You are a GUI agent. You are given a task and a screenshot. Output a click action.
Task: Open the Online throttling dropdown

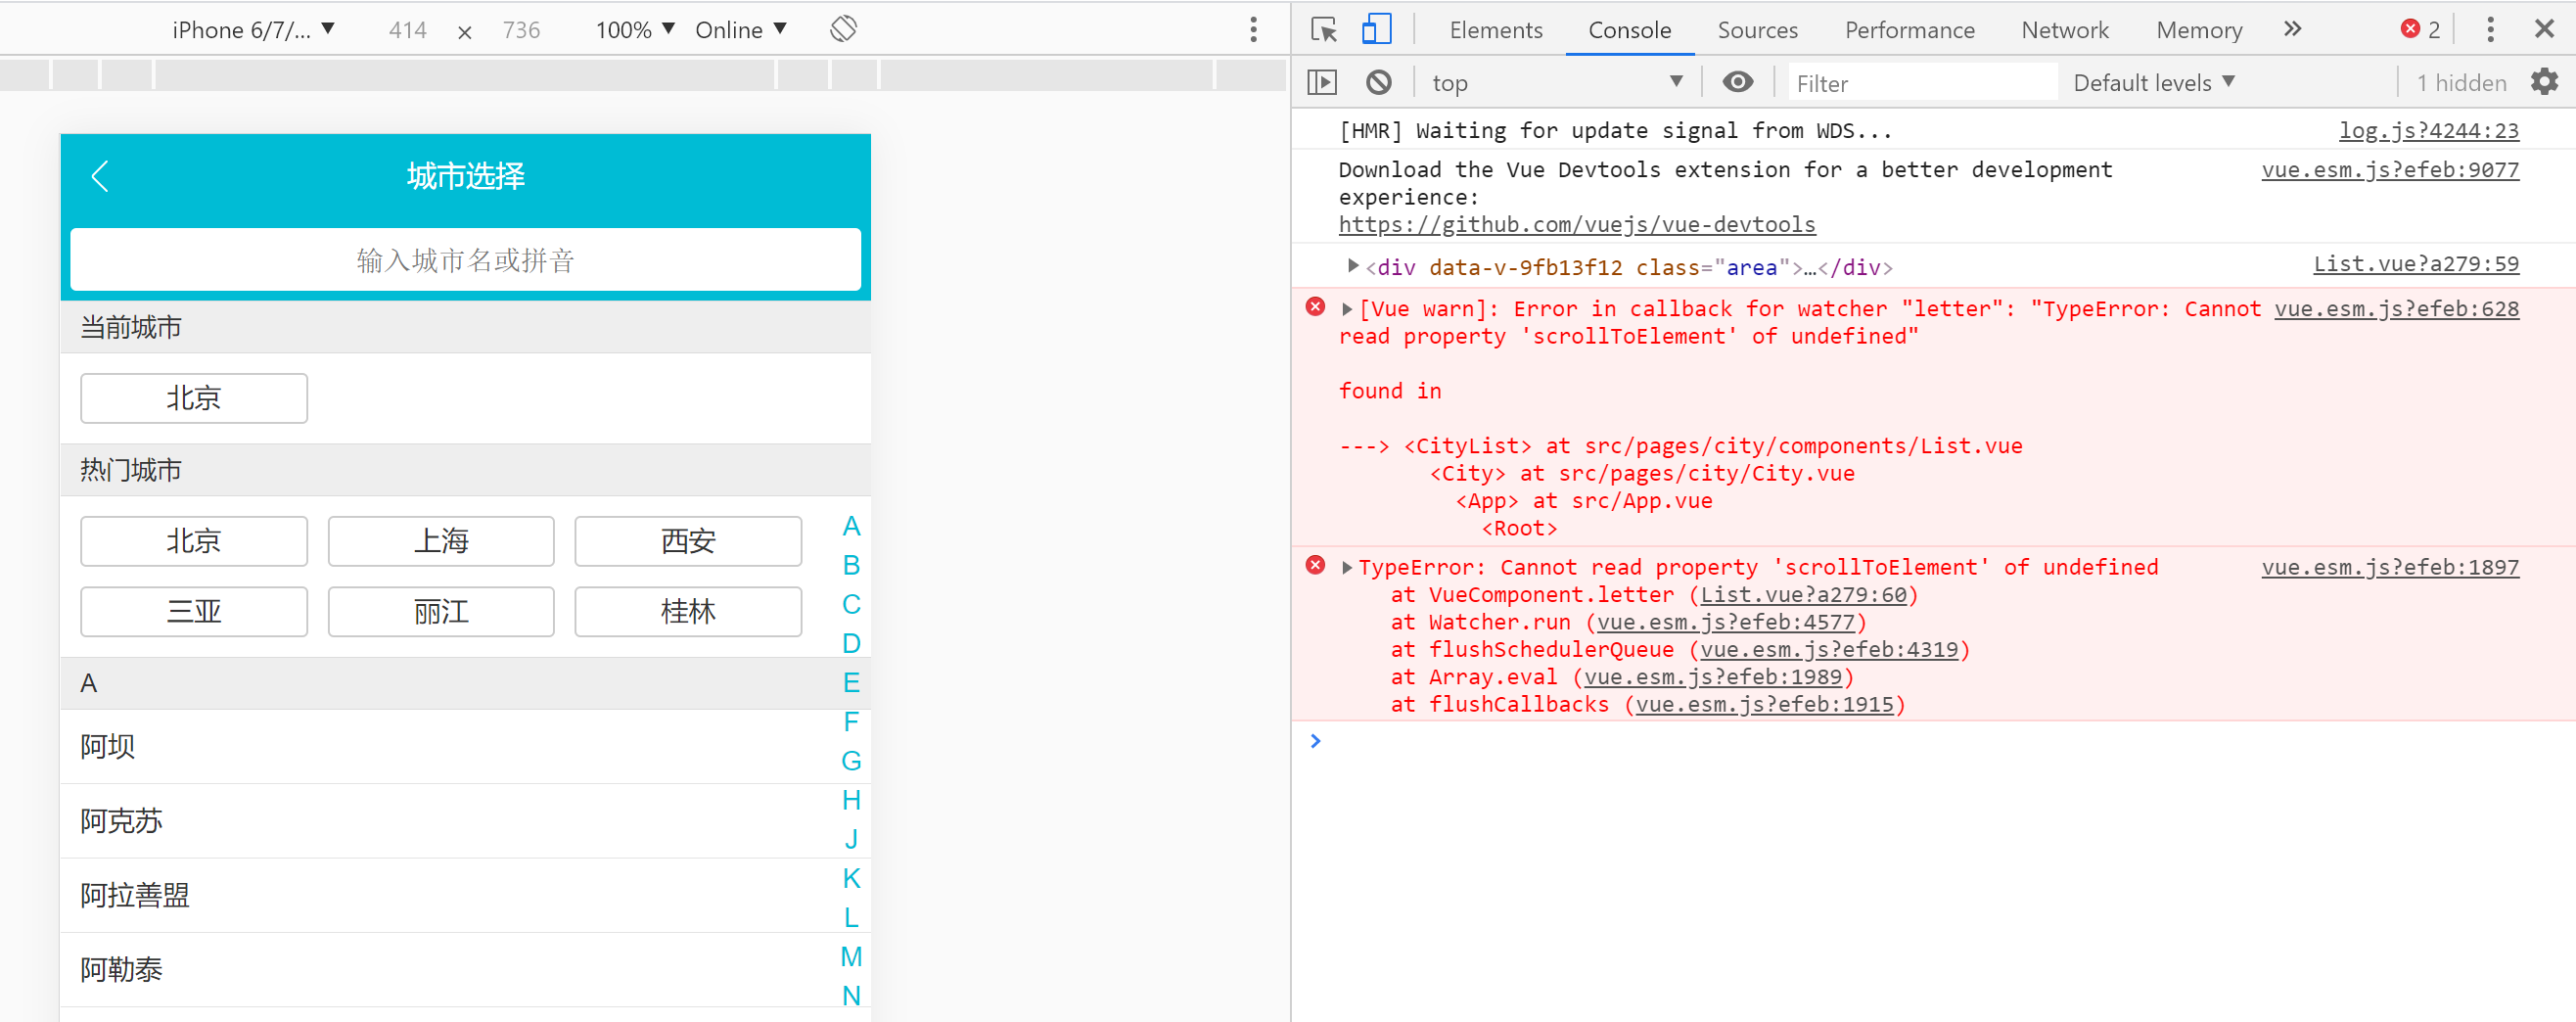coord(740,30)
